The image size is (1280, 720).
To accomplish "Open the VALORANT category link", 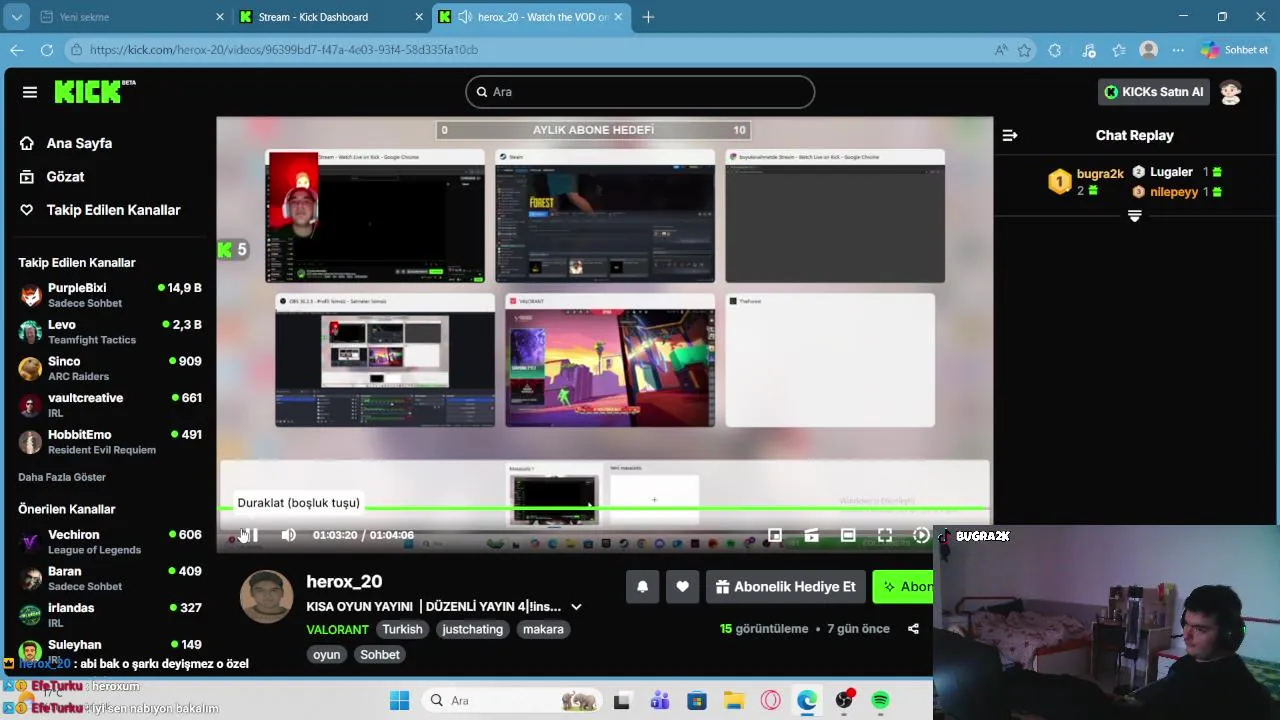I will click(337, 629).
